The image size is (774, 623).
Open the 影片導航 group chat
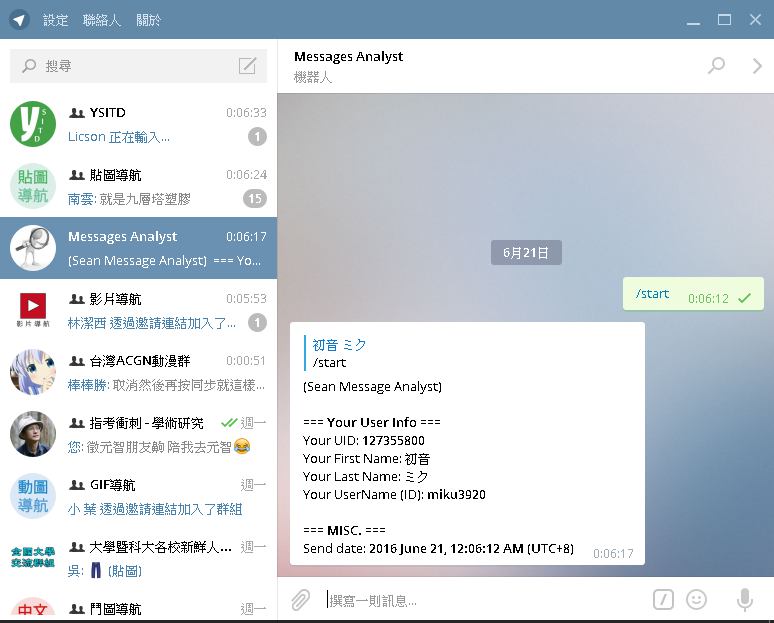coord(138,310)
